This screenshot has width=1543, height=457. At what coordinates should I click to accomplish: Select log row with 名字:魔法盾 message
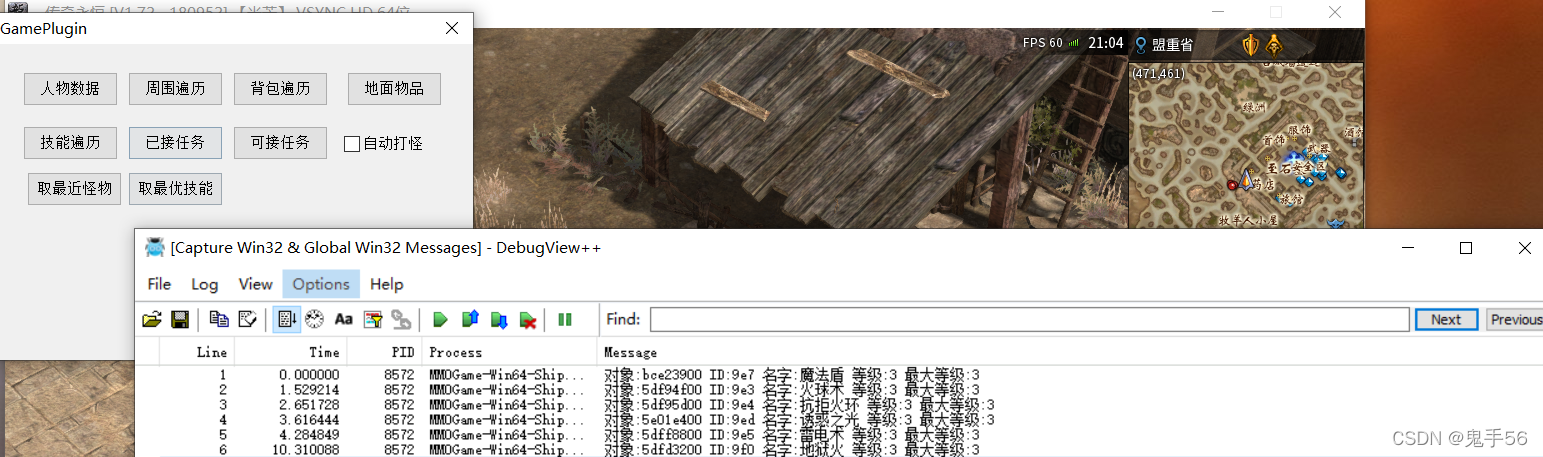(x=839, y=374)
